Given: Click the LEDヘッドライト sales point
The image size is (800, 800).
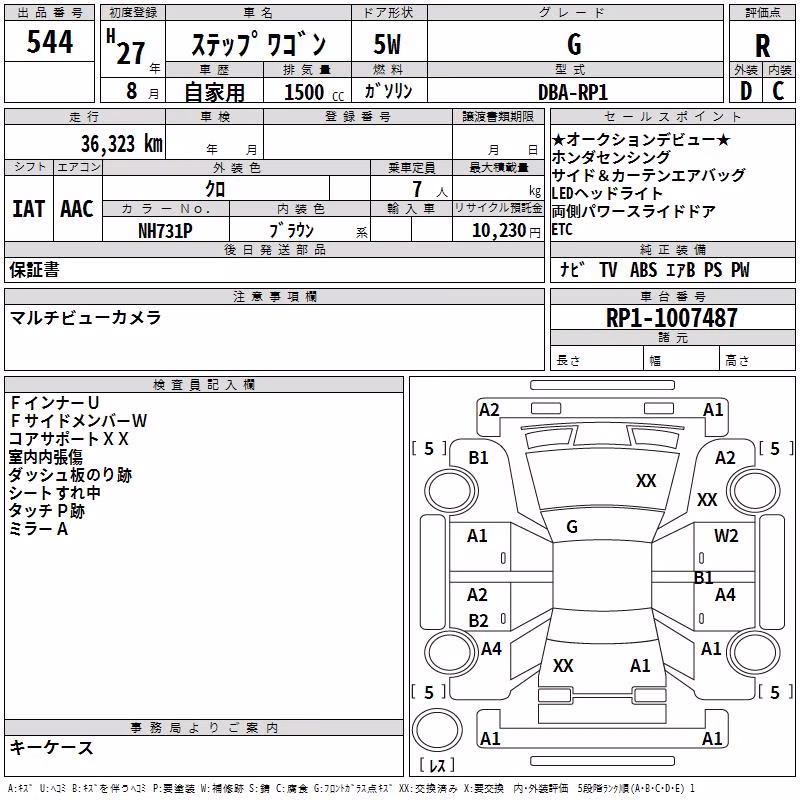Looking at the screenshot, I should pyautogui.click(x=607, y=193).
